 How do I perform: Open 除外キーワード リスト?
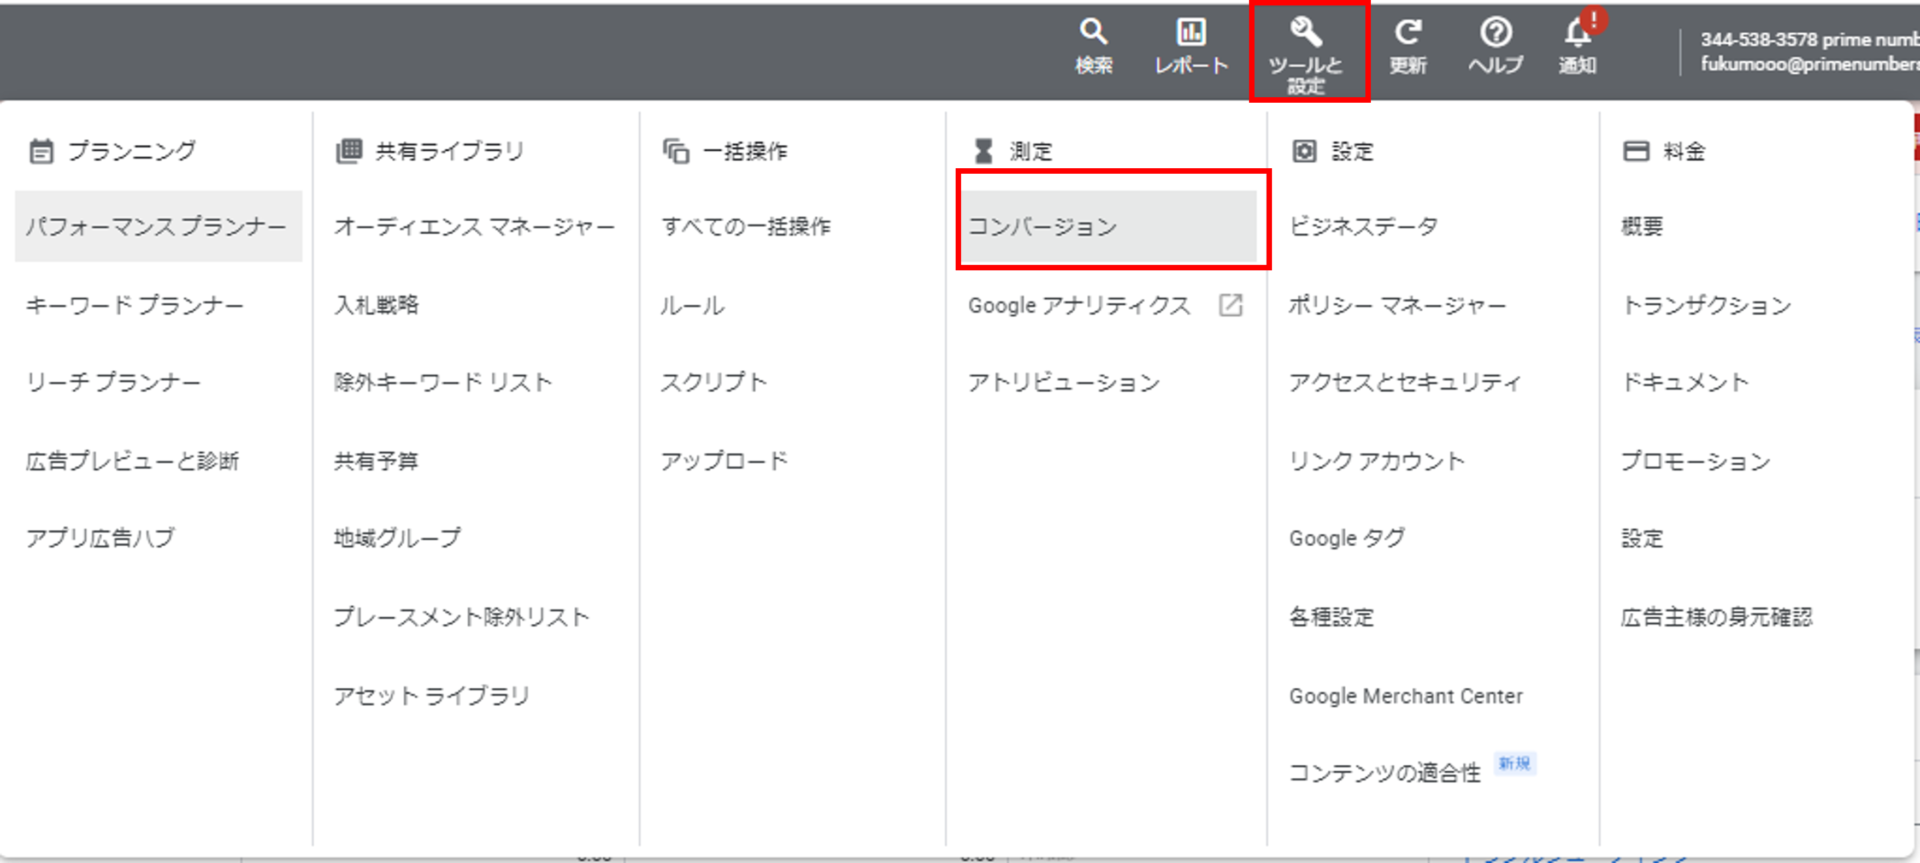443,382
